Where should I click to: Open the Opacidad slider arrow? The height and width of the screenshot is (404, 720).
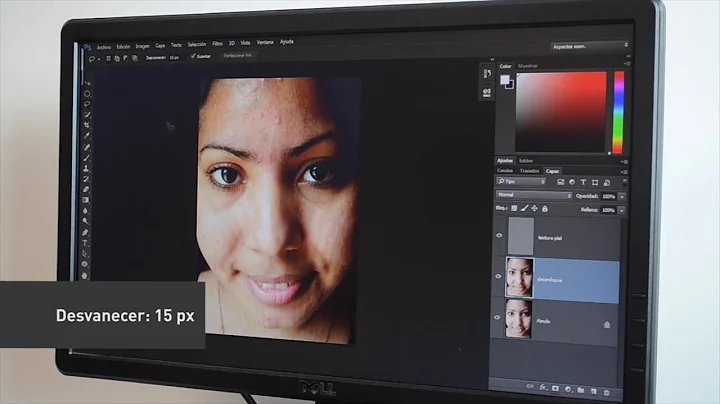click(x=622, y=196)
